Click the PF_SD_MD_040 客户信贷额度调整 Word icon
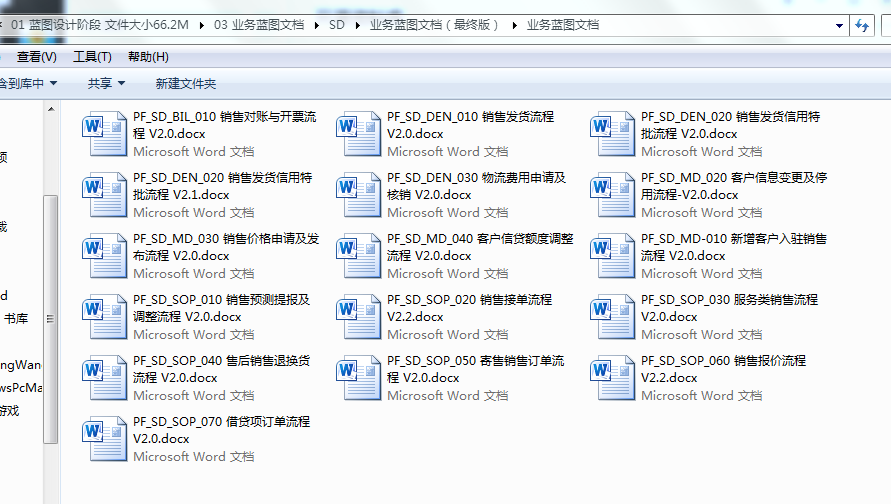The image size is (891, 504). [359, 256]
